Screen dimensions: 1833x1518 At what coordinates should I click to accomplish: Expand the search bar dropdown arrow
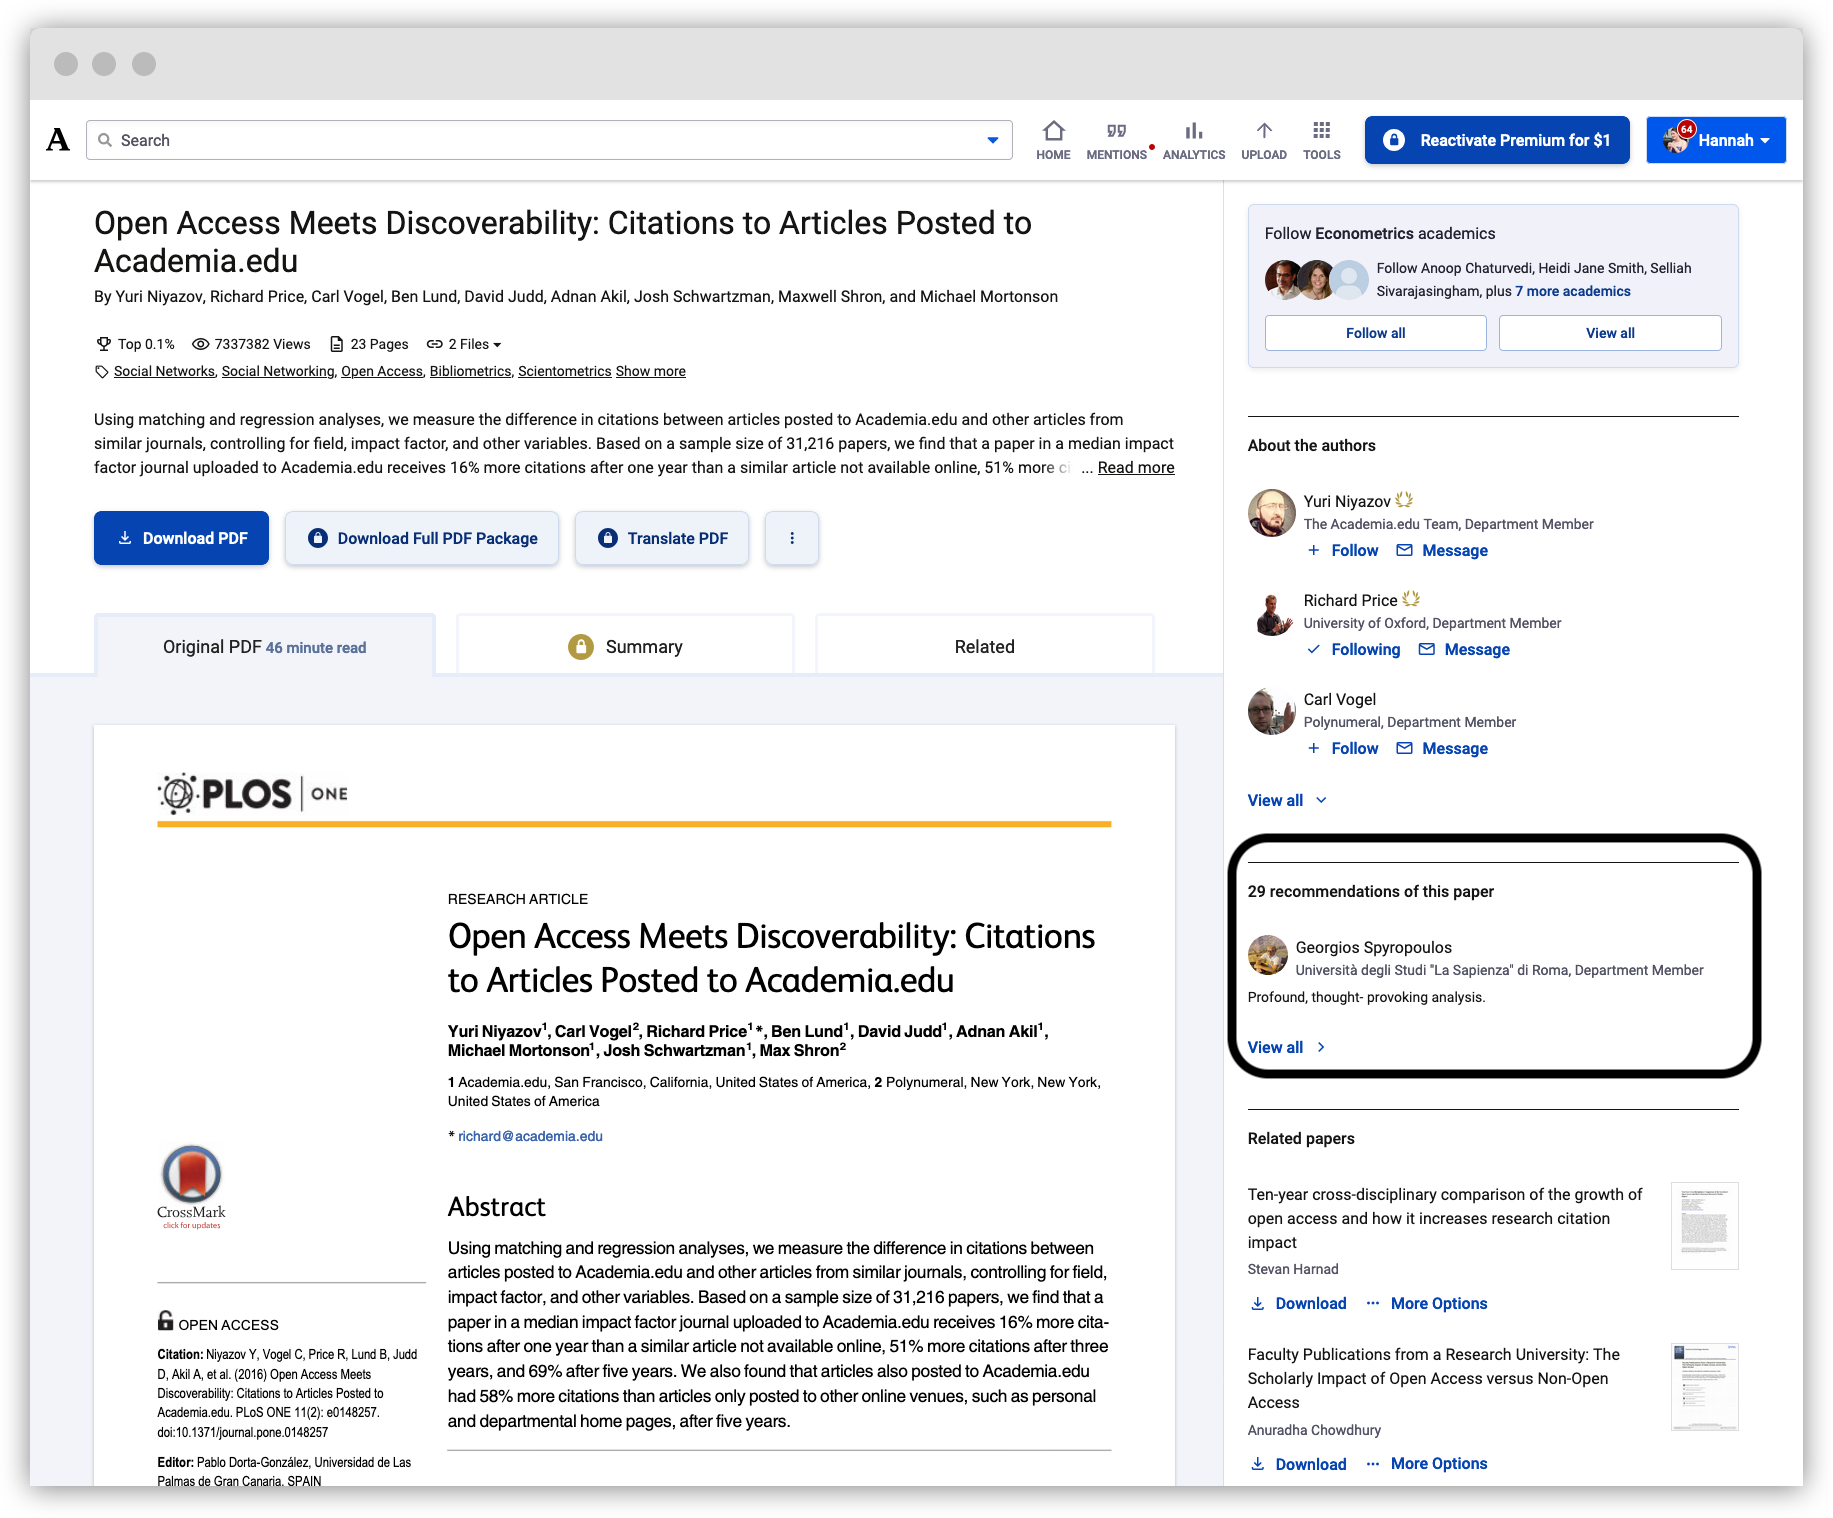[993, 140]
